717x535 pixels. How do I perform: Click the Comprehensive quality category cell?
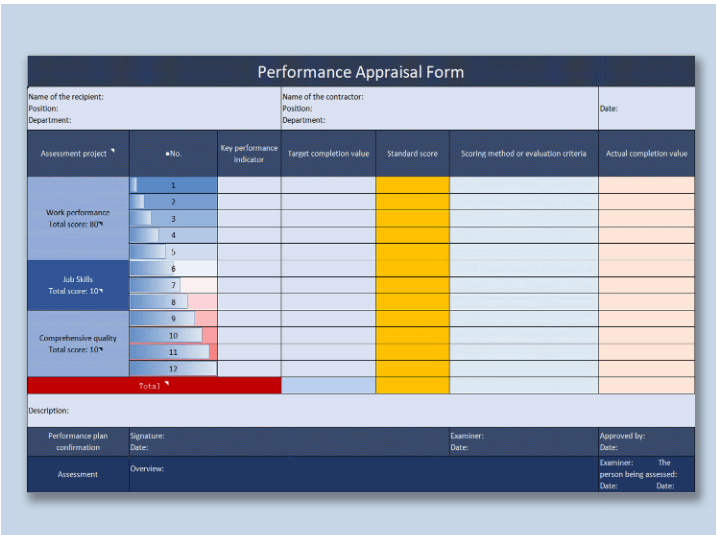pyautogui.click(x=78, y=343)
